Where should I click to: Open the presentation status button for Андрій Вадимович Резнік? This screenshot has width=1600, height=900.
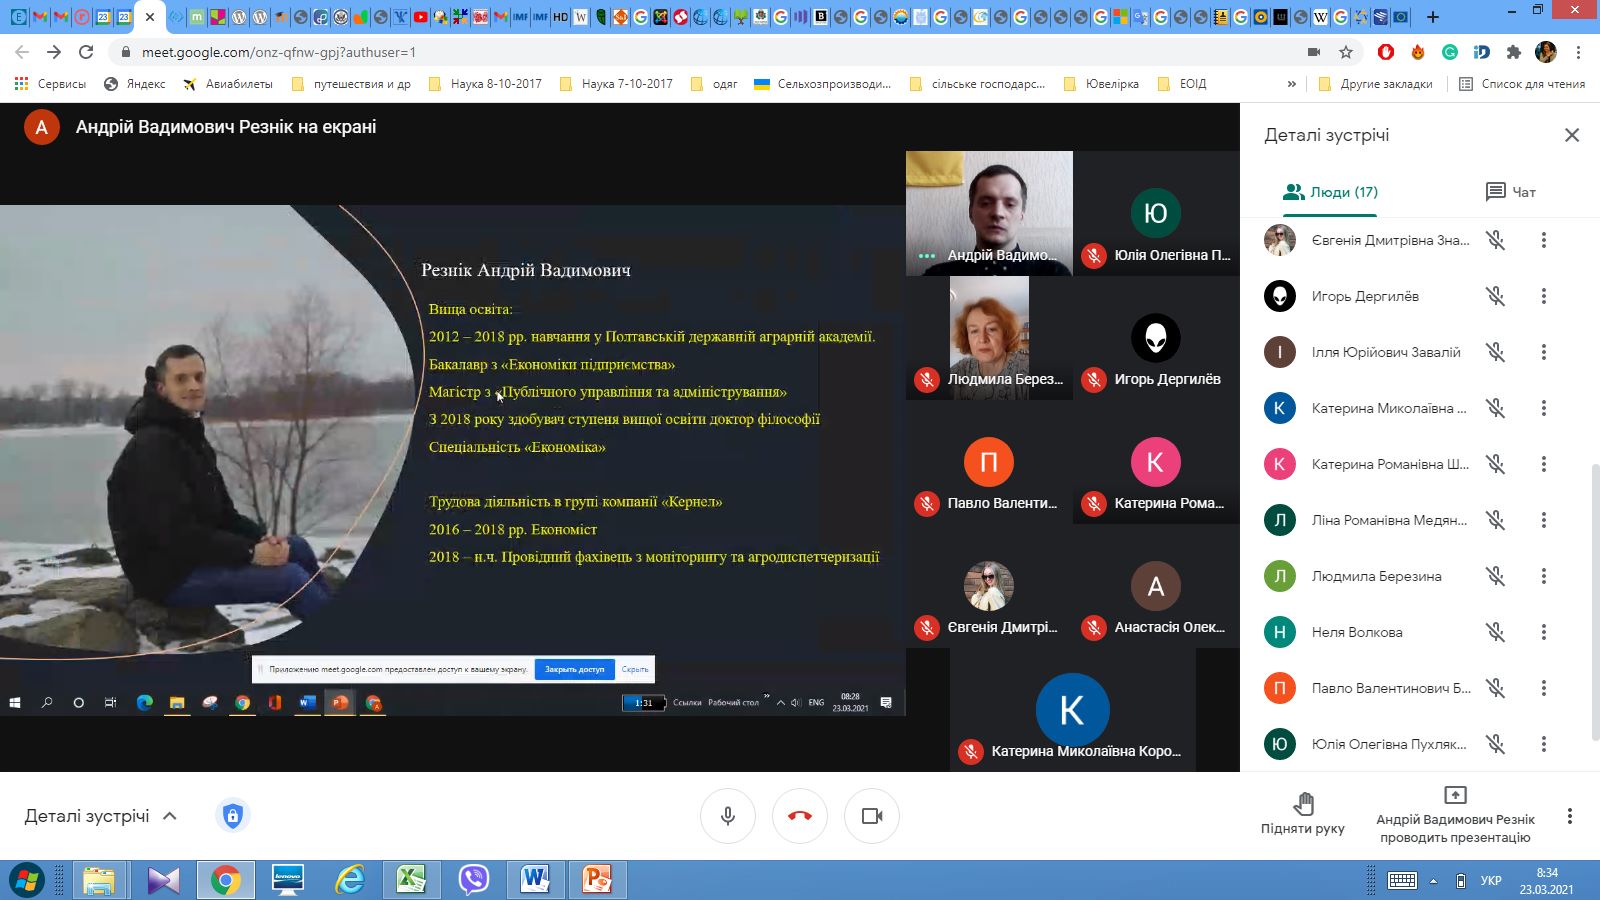(1455, 815)
